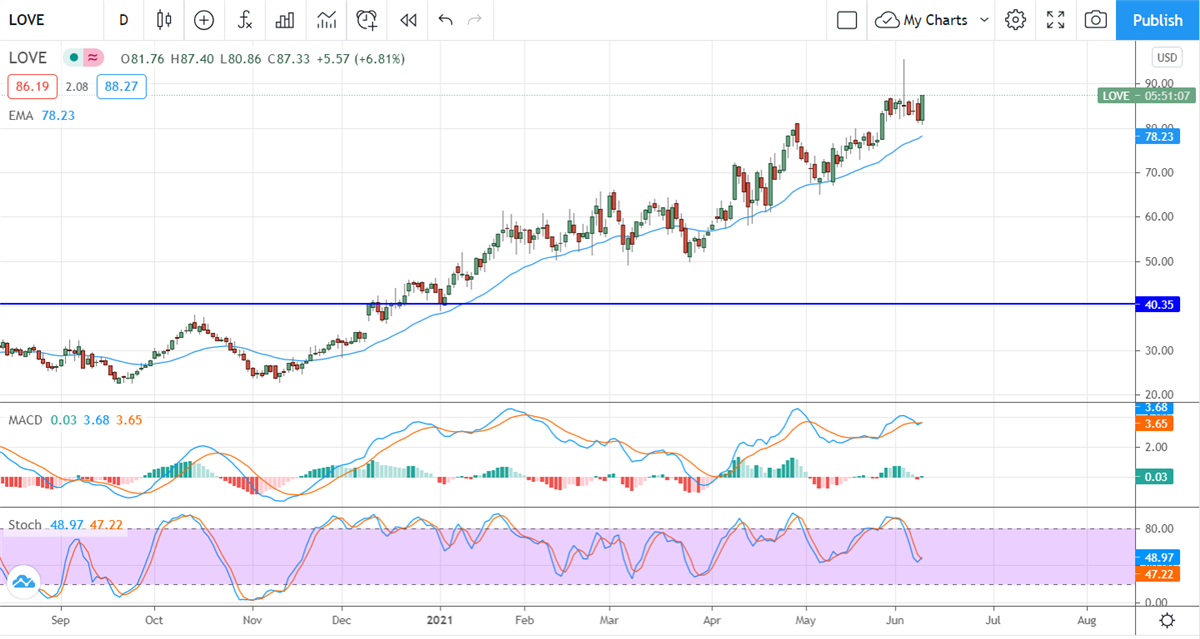Open the Indicators fx menu

(x=244, y=20)
